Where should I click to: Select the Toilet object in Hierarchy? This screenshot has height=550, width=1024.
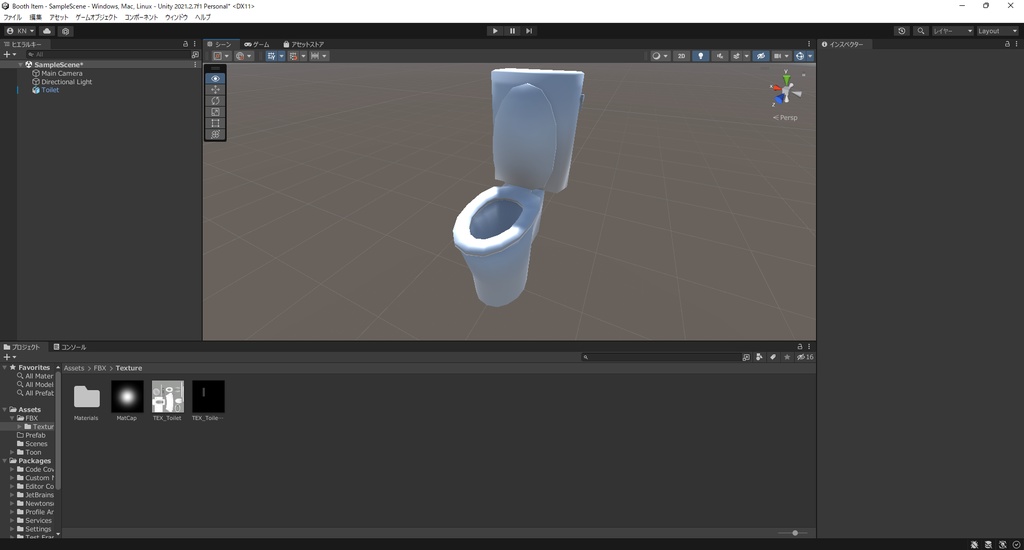pyautogui.click(x=50, y=90)
